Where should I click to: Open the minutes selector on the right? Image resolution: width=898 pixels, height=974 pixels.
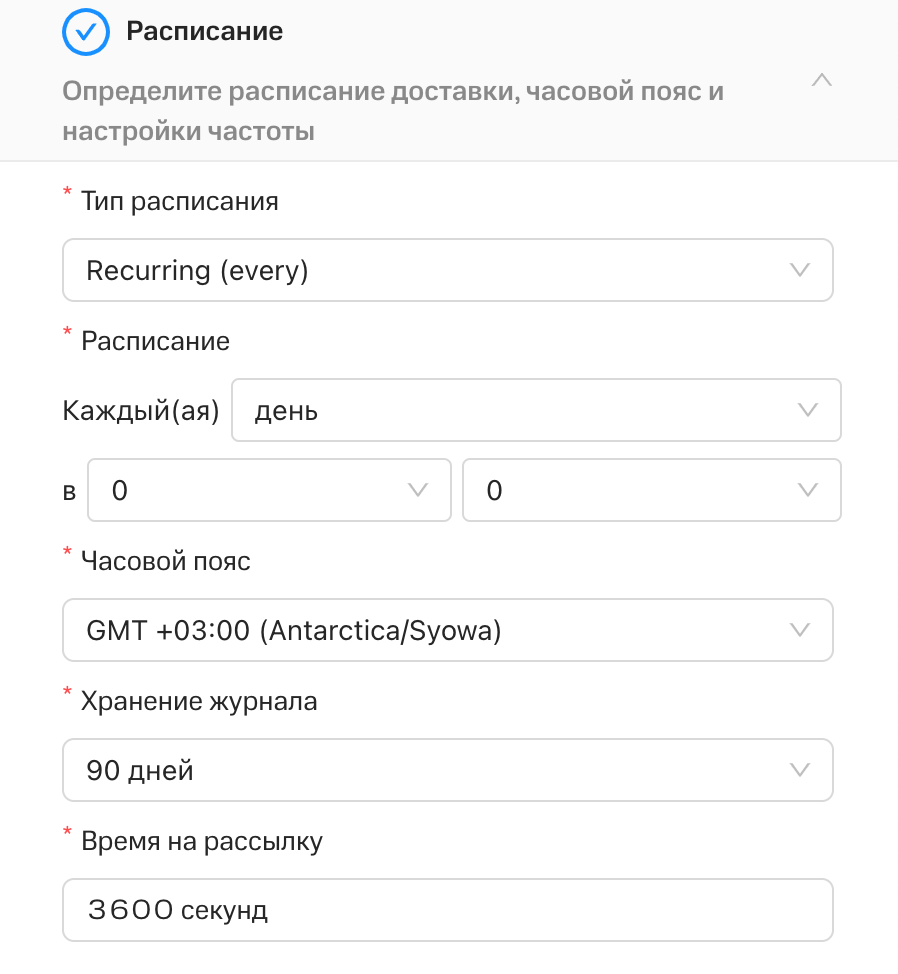652,490
